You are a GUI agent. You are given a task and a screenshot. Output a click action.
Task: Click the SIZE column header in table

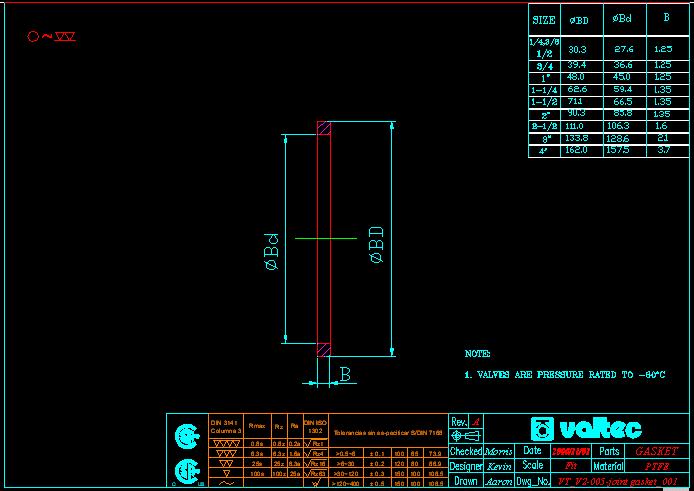click(544, 19)
